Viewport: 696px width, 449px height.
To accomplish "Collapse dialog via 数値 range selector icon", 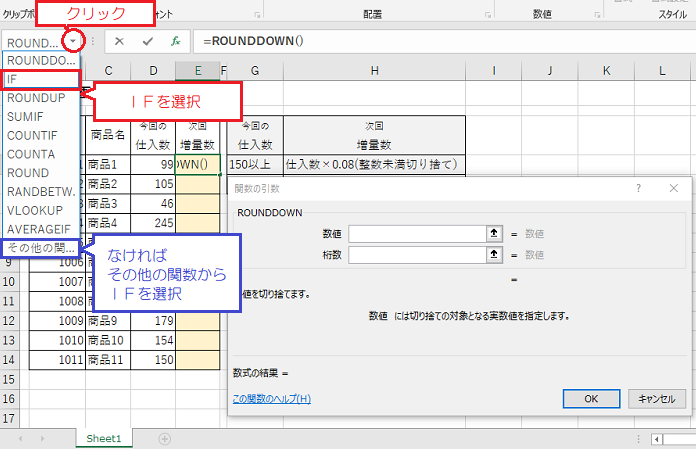I will [x=494, y=234].
